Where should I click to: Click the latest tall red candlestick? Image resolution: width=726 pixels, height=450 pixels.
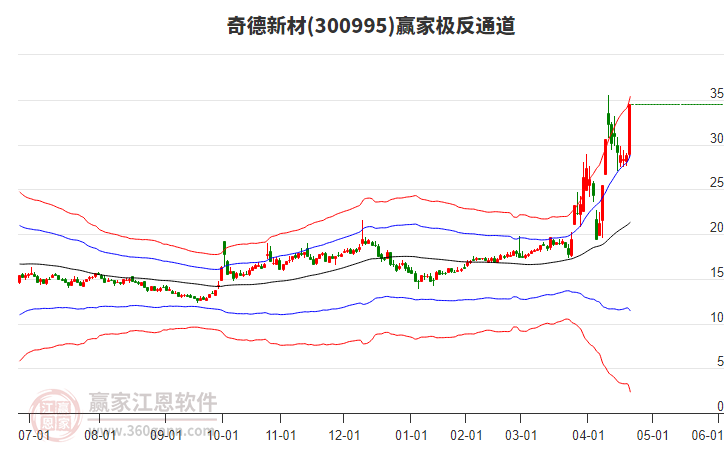click(630, 130)
